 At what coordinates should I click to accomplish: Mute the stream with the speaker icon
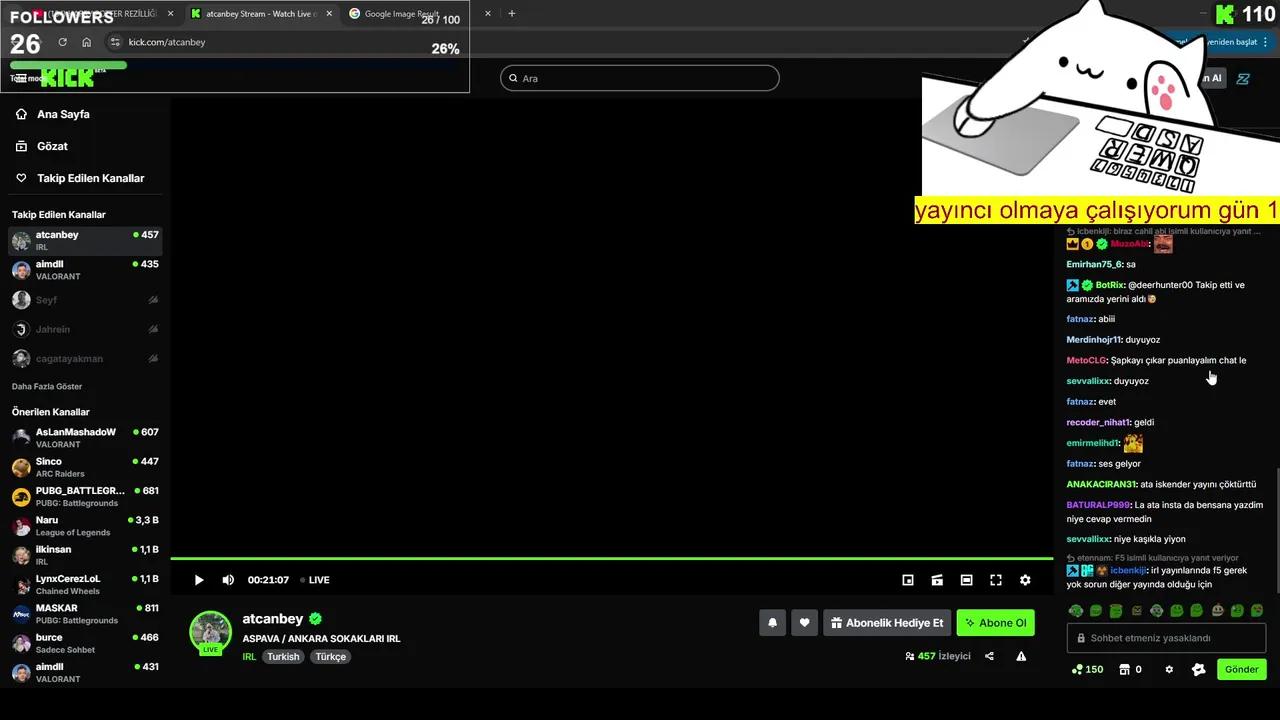click(x=228, y=580)
